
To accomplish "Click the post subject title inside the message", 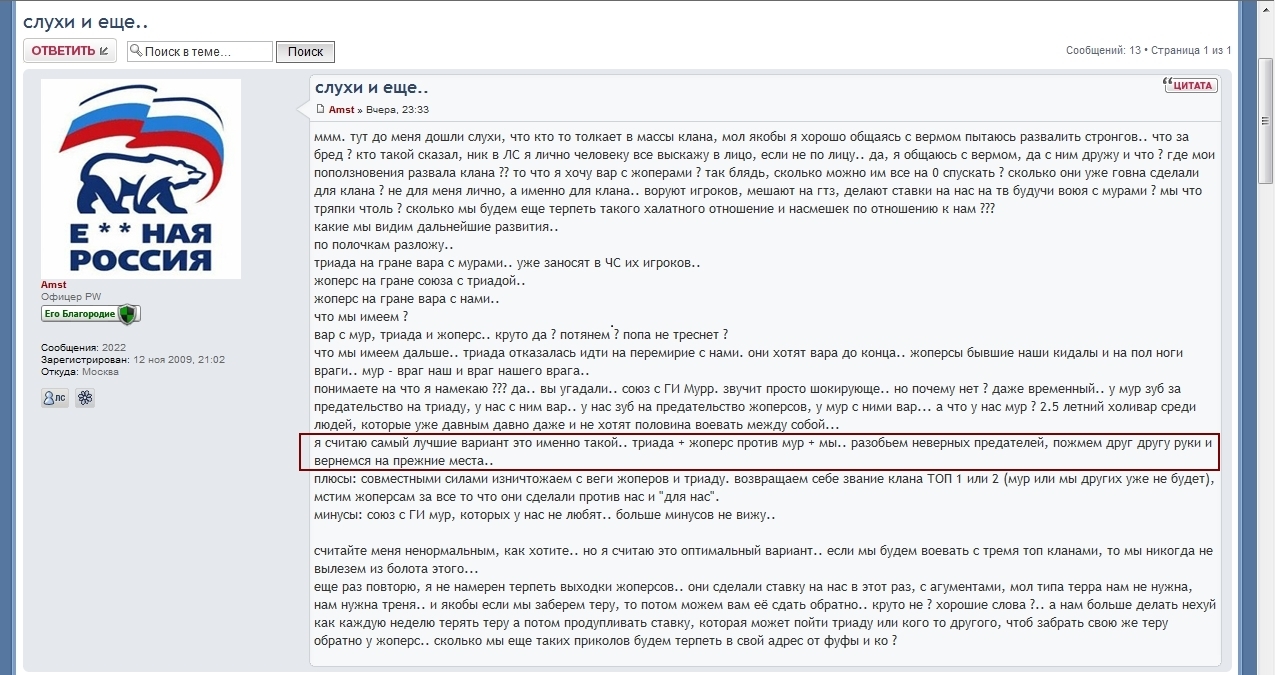I will 371,87.
